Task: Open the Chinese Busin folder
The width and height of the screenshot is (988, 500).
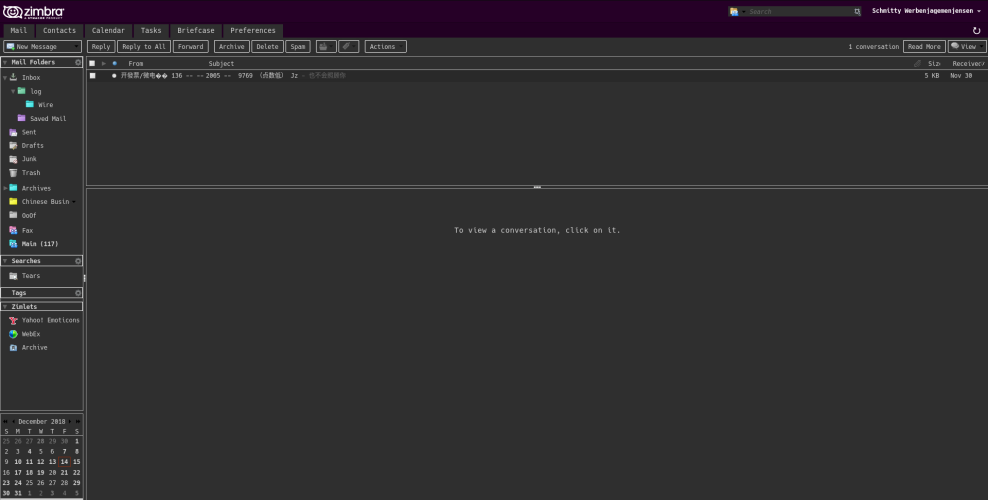Action: (x=45, y=202)
